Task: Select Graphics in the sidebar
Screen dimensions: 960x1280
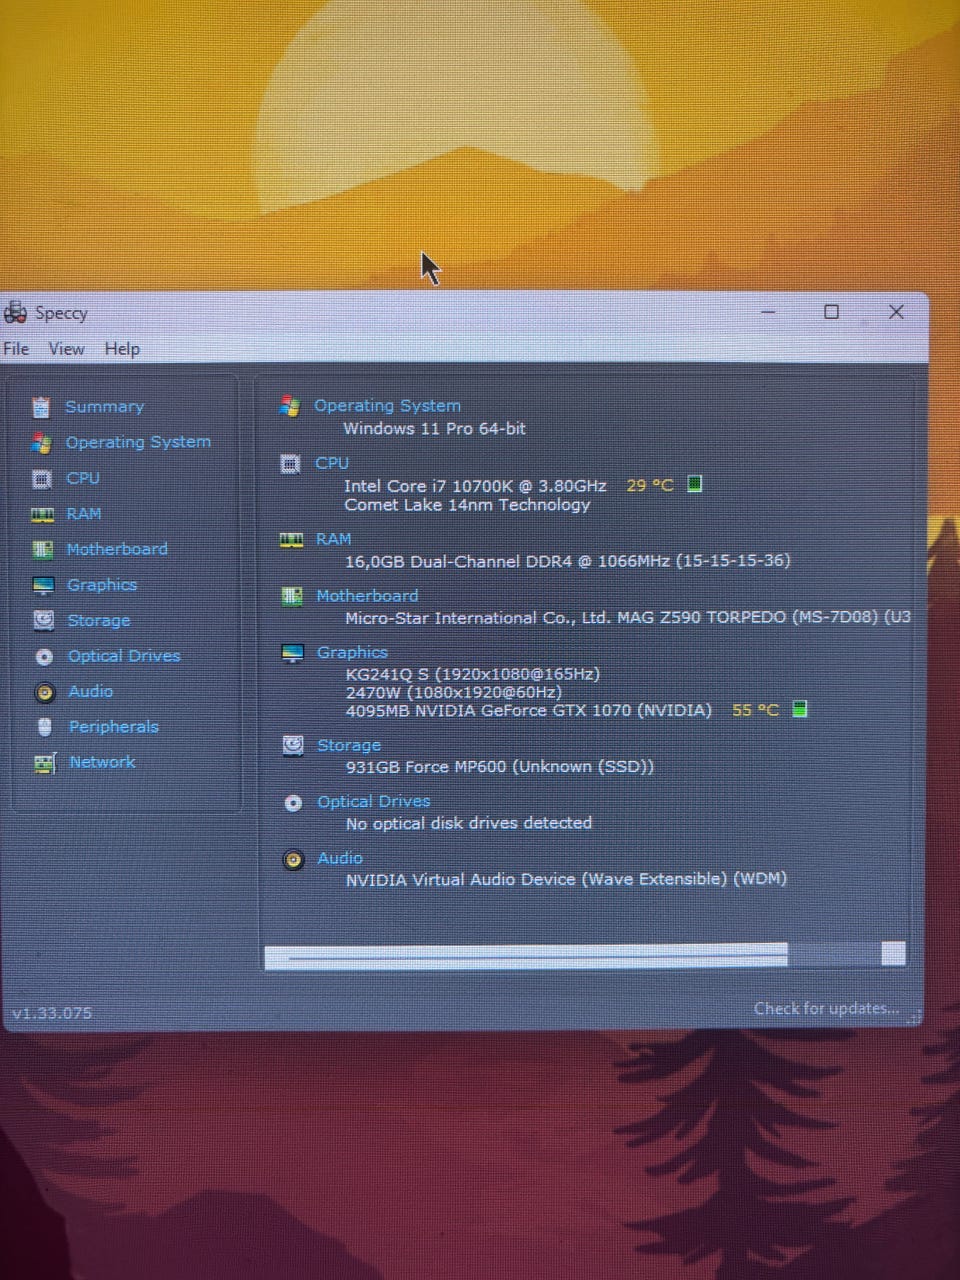Action: pyautogui.click(x=102, y=585)
